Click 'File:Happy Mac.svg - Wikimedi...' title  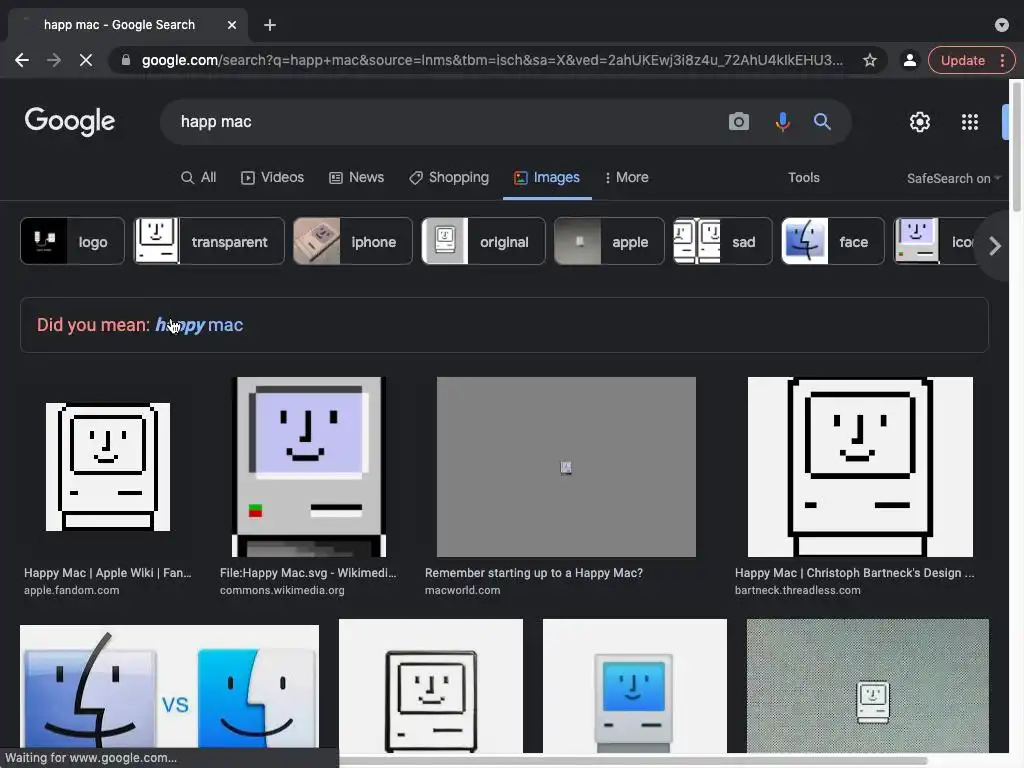coord(308,573)
